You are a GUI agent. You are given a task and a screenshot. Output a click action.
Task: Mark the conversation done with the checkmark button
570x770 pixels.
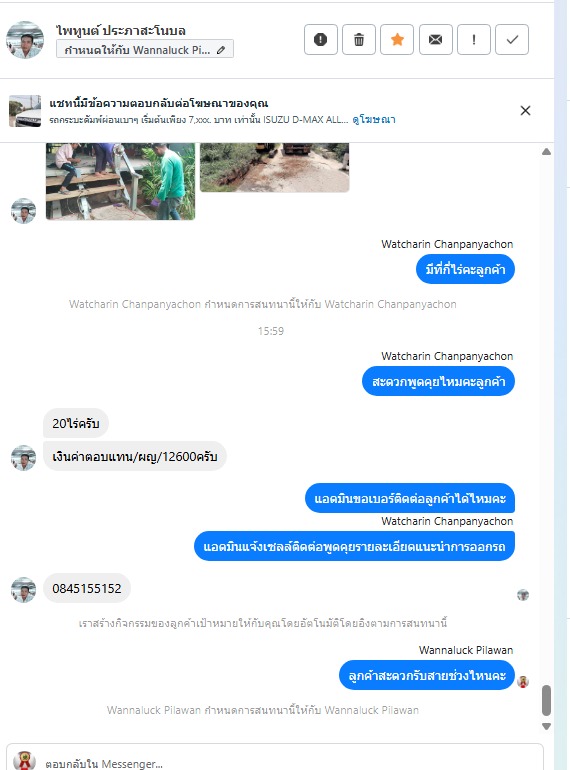pyautogui.click(x=512, y=39)
